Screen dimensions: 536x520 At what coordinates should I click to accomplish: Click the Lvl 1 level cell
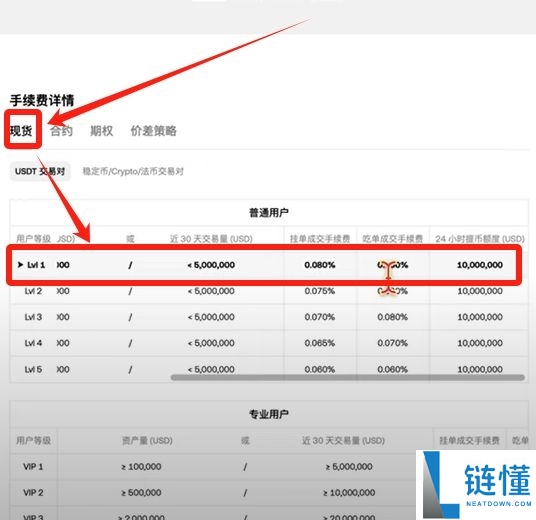[36, 265]
